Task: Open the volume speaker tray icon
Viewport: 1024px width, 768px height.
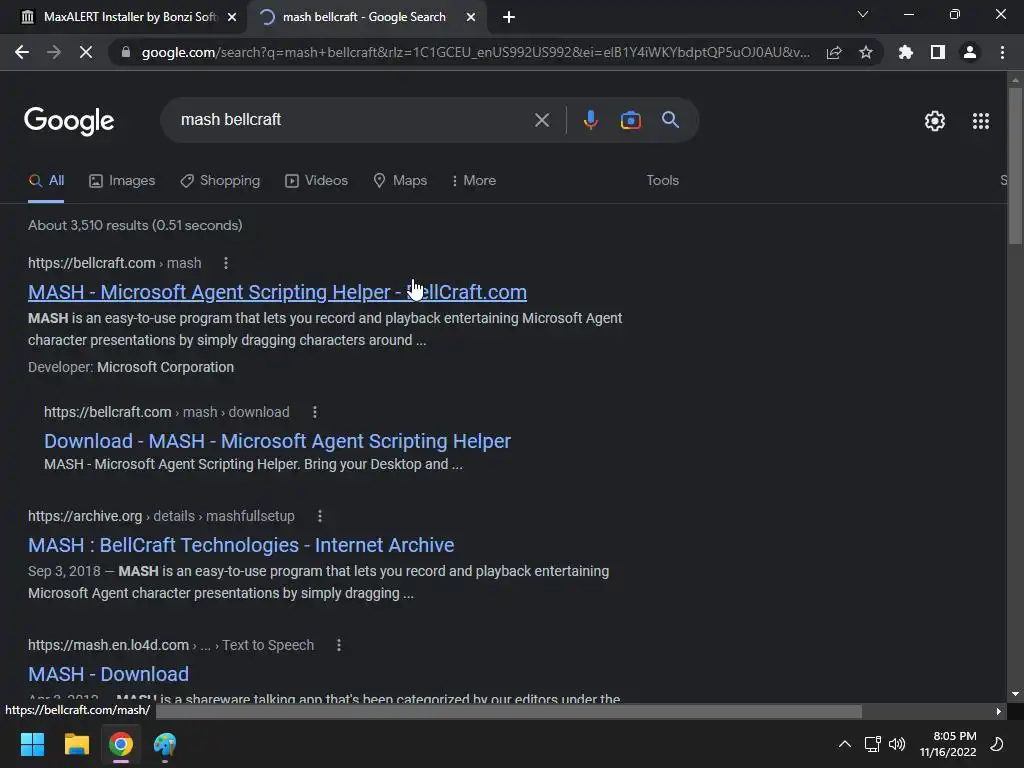Action: pos(897,744)
